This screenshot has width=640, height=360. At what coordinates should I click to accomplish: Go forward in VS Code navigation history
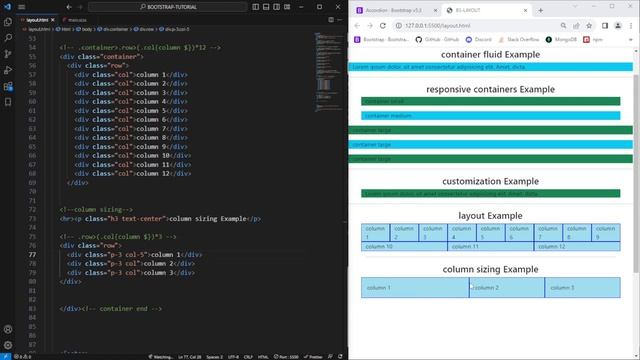coord(80,7)
